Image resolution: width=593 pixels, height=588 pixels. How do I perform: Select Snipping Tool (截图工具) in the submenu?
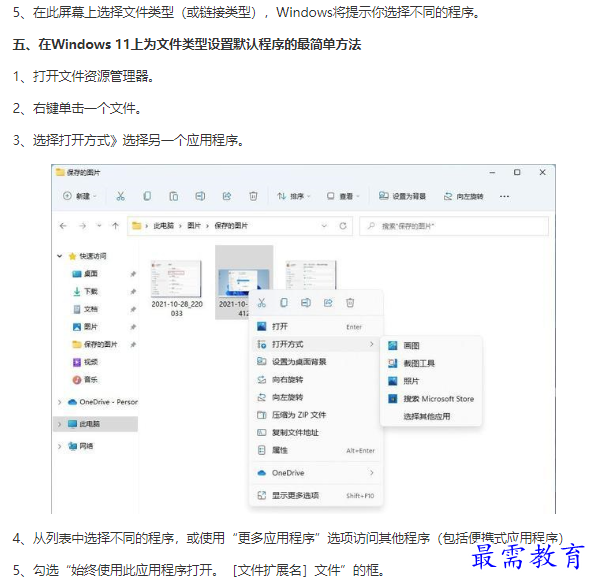point(431,363)
